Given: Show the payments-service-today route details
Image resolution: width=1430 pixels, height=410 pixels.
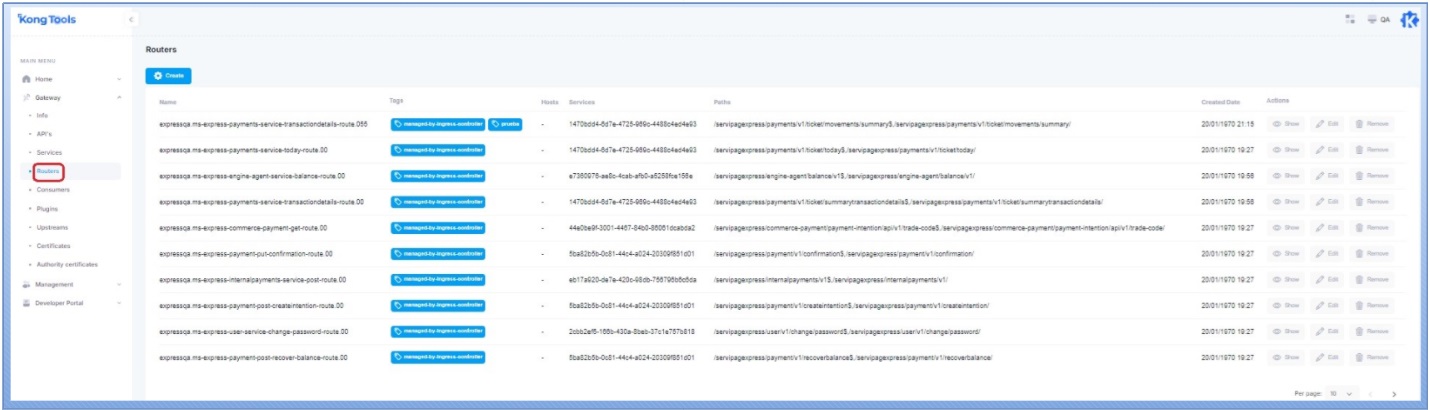Looking at the screenshot, I should click(x=1286, y=150).
